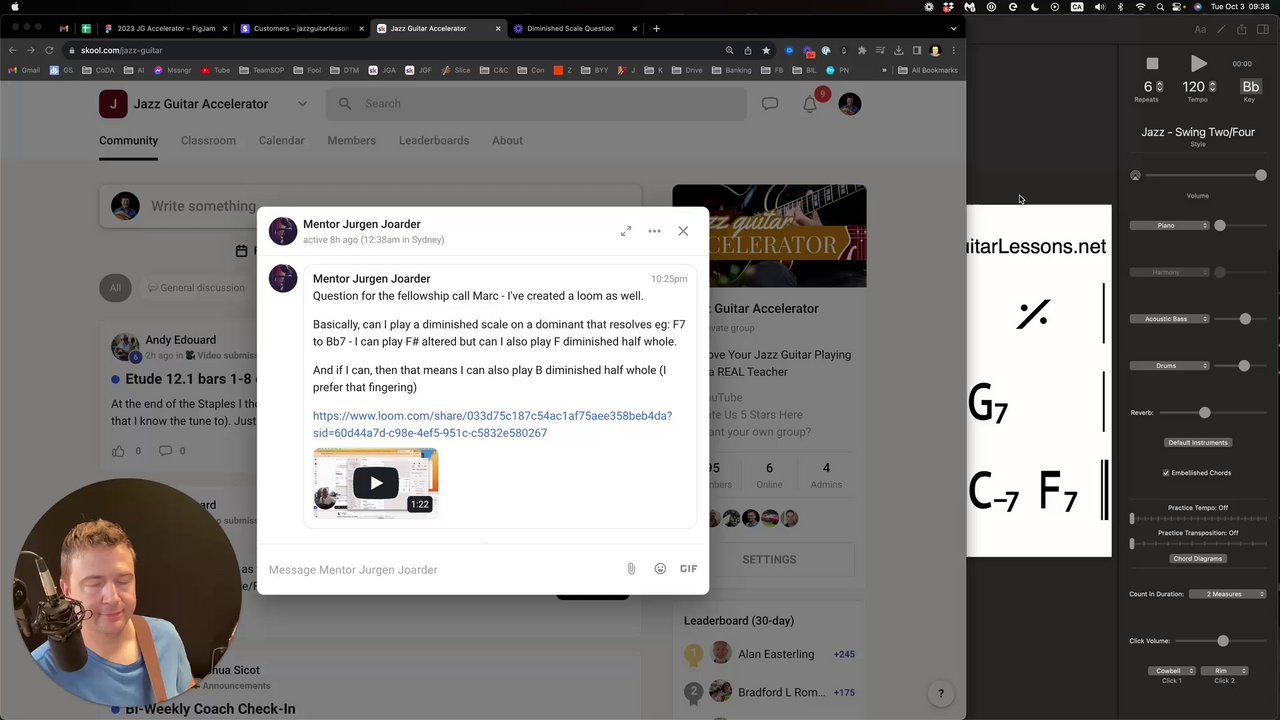1280x720 pixels.
Task: Open the Gmail bookmark
Action: click(x=24, y=70)
